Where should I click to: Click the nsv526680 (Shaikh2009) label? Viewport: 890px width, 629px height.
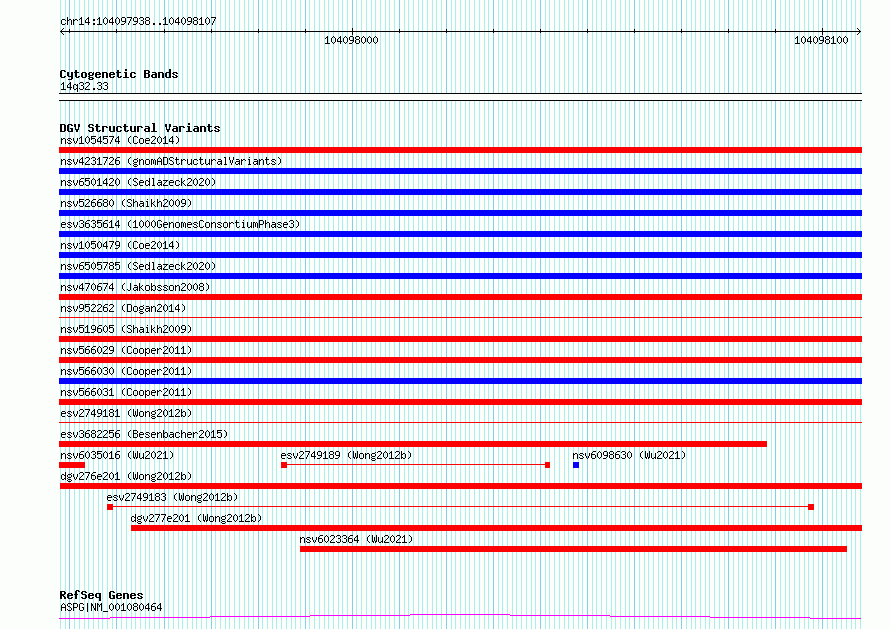point(126,203)
